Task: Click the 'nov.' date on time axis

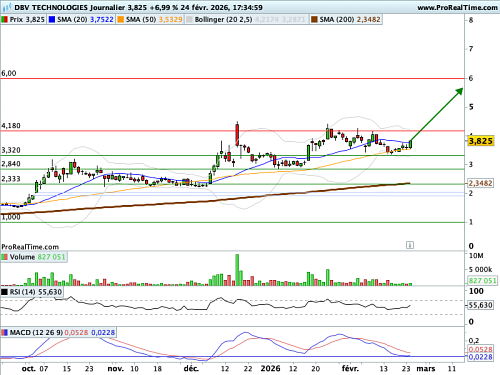Action: (x=116, y=369)
